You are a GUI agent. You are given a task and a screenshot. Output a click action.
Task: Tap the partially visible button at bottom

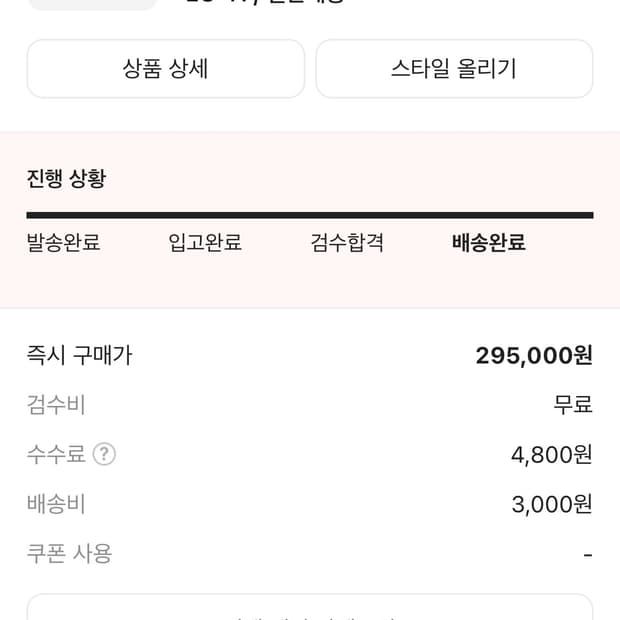click(310, 609)
